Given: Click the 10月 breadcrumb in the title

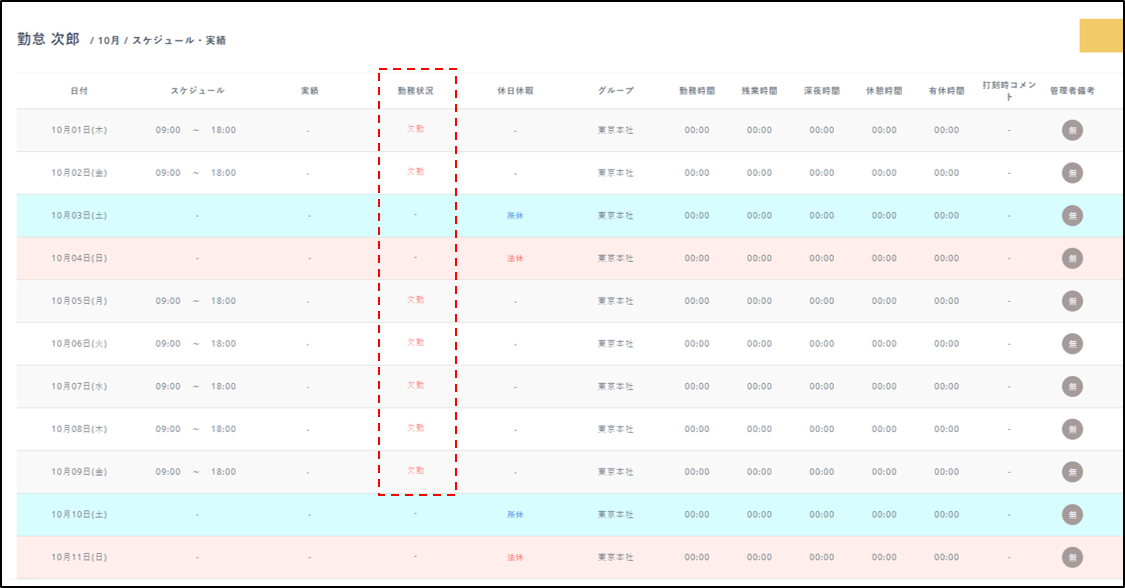Looking at the screenshot, I should point(109,41).
